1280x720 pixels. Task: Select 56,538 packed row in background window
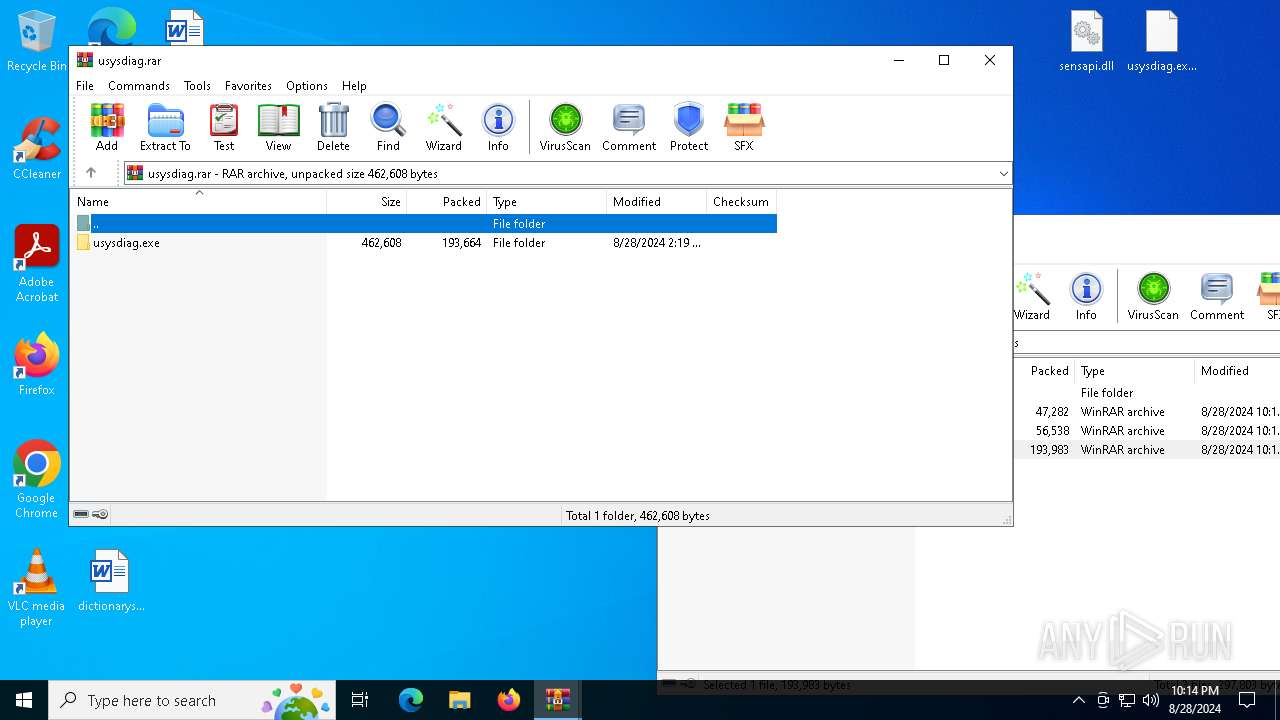pyautogui.click(x=1147, y=431)
